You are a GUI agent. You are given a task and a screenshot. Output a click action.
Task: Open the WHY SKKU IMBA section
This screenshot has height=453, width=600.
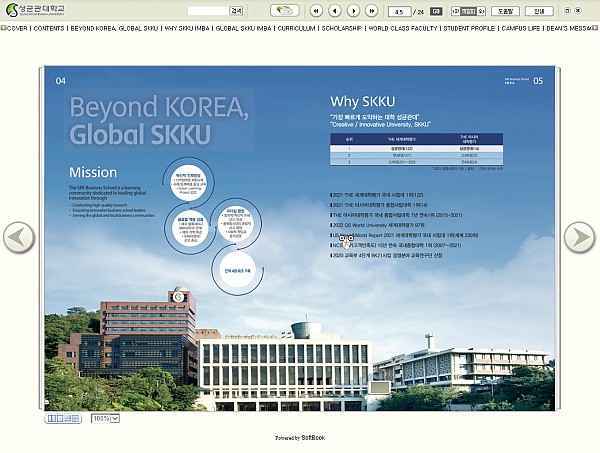187,28
